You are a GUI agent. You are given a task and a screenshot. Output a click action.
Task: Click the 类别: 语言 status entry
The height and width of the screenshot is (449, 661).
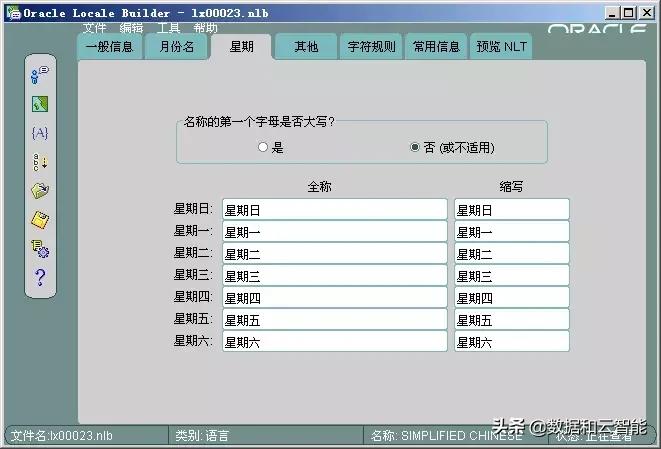202,436
